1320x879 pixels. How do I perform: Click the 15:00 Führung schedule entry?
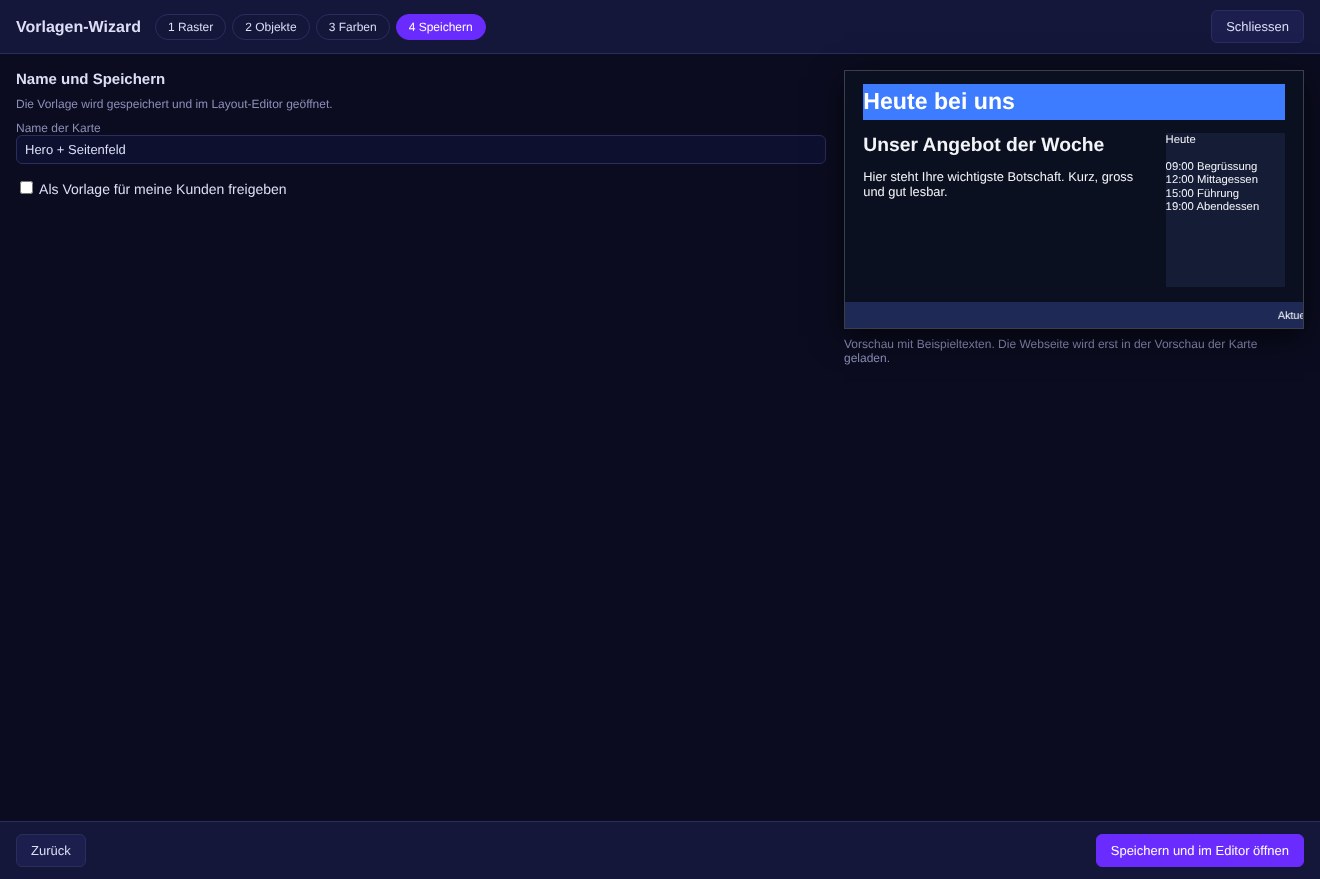1202,193
